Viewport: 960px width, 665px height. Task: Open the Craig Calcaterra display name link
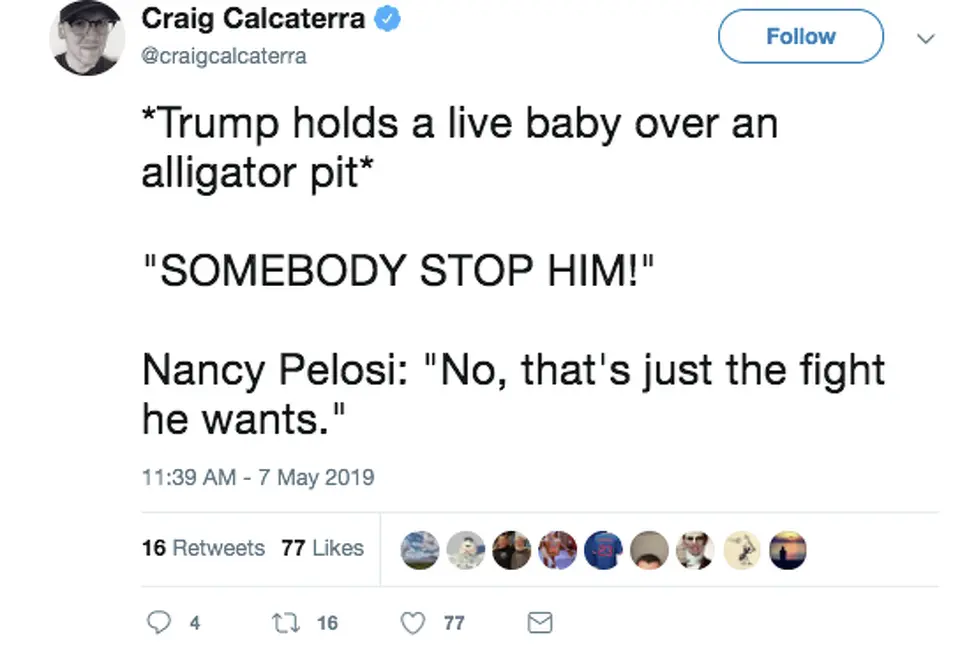[x=253, y=18]
